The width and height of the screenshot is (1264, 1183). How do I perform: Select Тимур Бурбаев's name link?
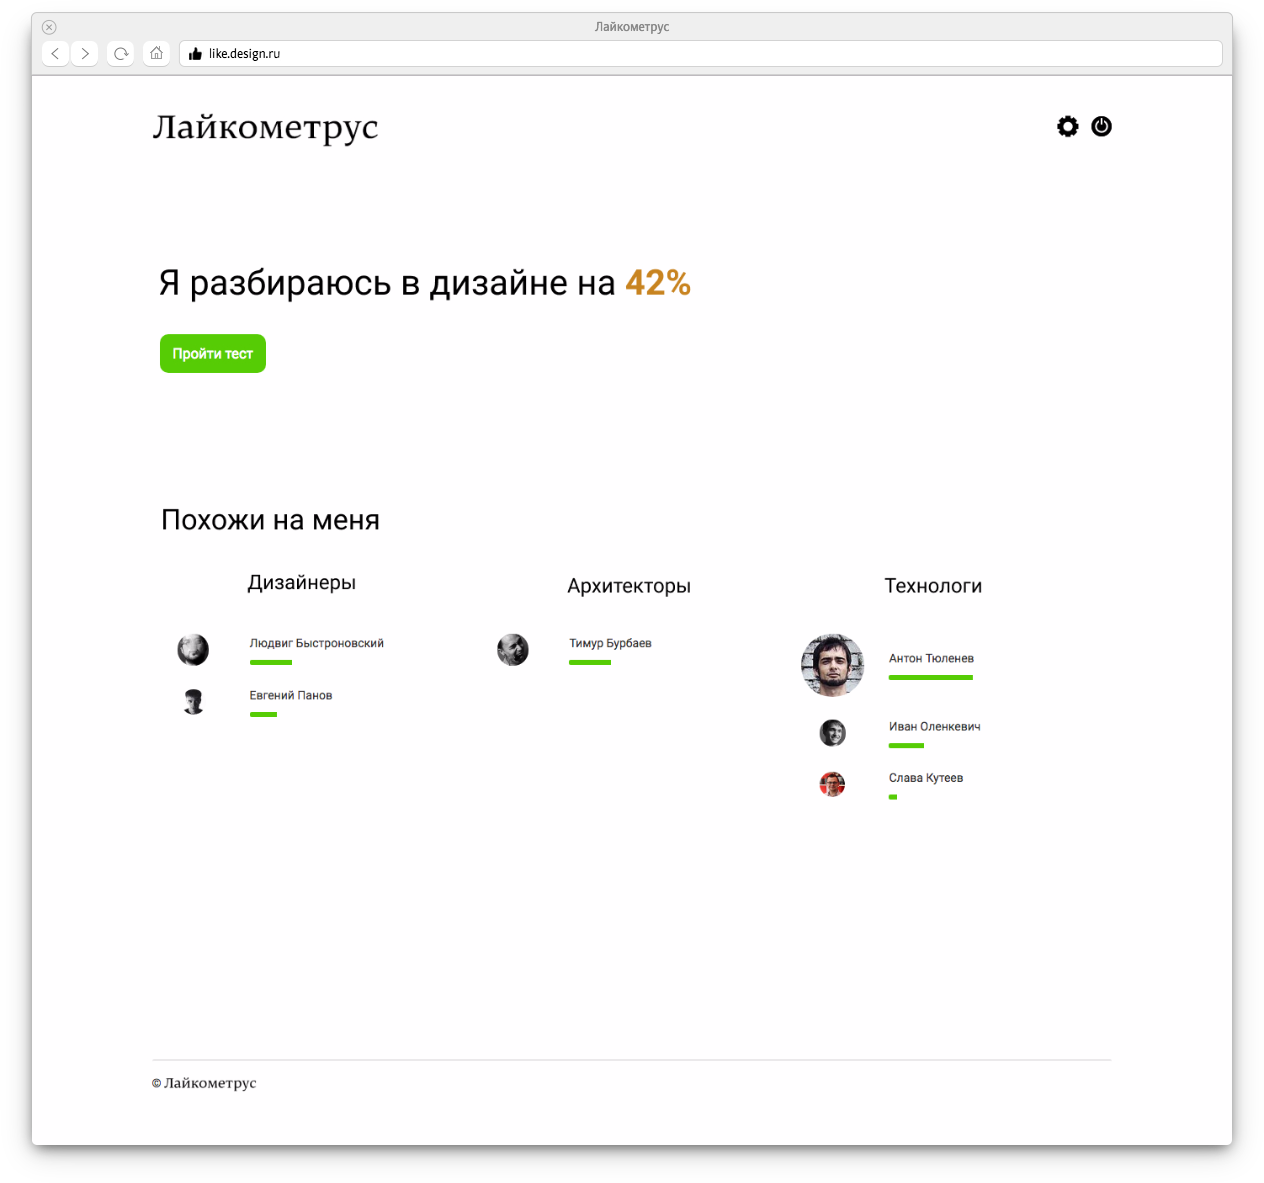point(610,643)
